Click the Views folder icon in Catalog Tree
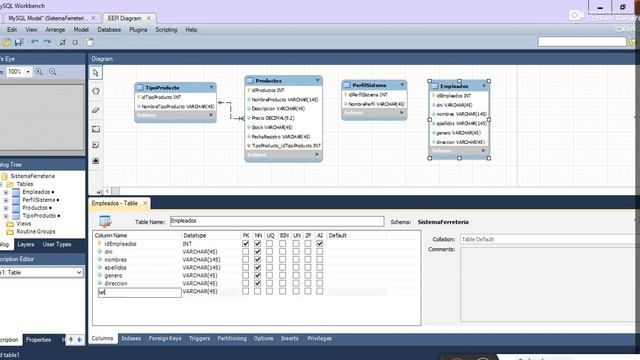The width and height of the screenshot is (640, 360). coord(10,224)
